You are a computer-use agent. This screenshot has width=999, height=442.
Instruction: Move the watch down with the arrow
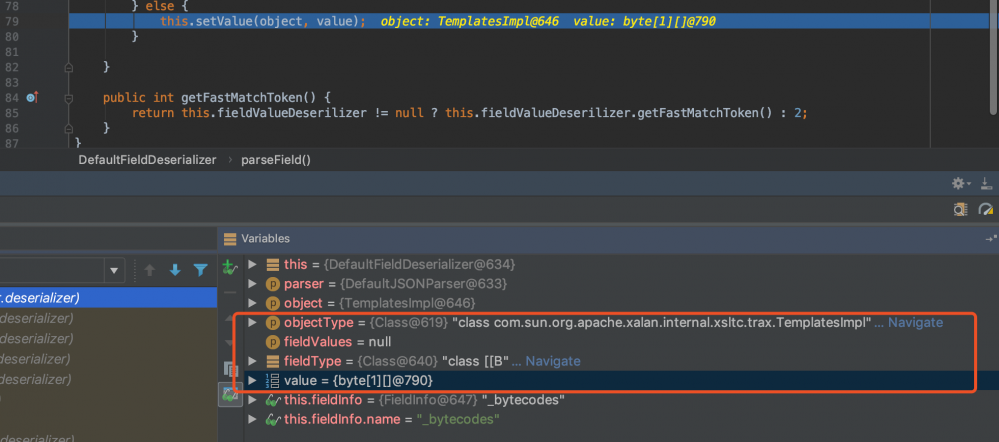(230, 343)
